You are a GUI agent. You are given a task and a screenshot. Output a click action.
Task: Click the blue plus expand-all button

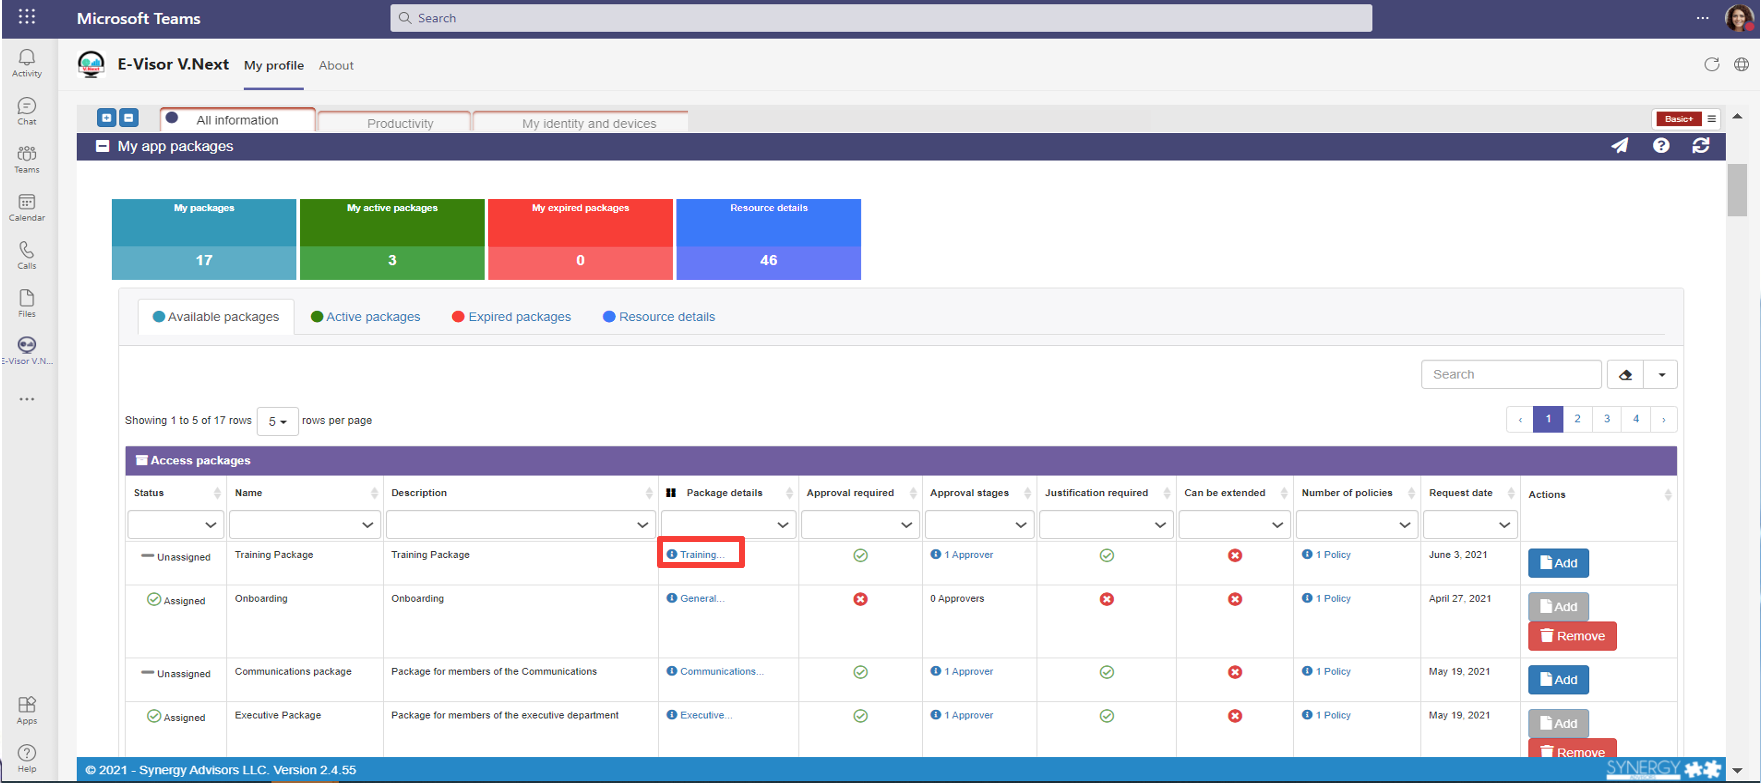pos(106,118)
